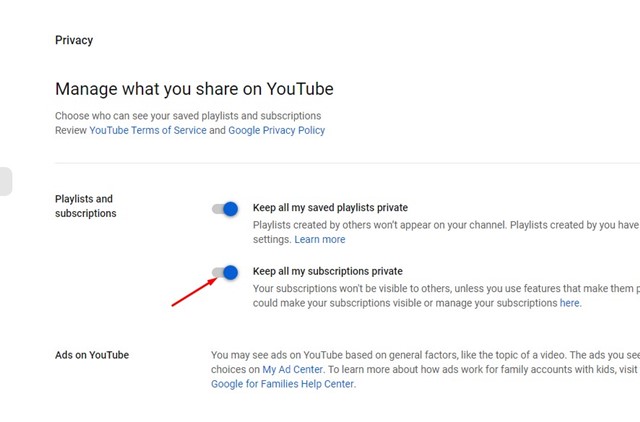Click the "here" manage subscriptions link
Screen dimensions: 640x422
click(569, 303)
